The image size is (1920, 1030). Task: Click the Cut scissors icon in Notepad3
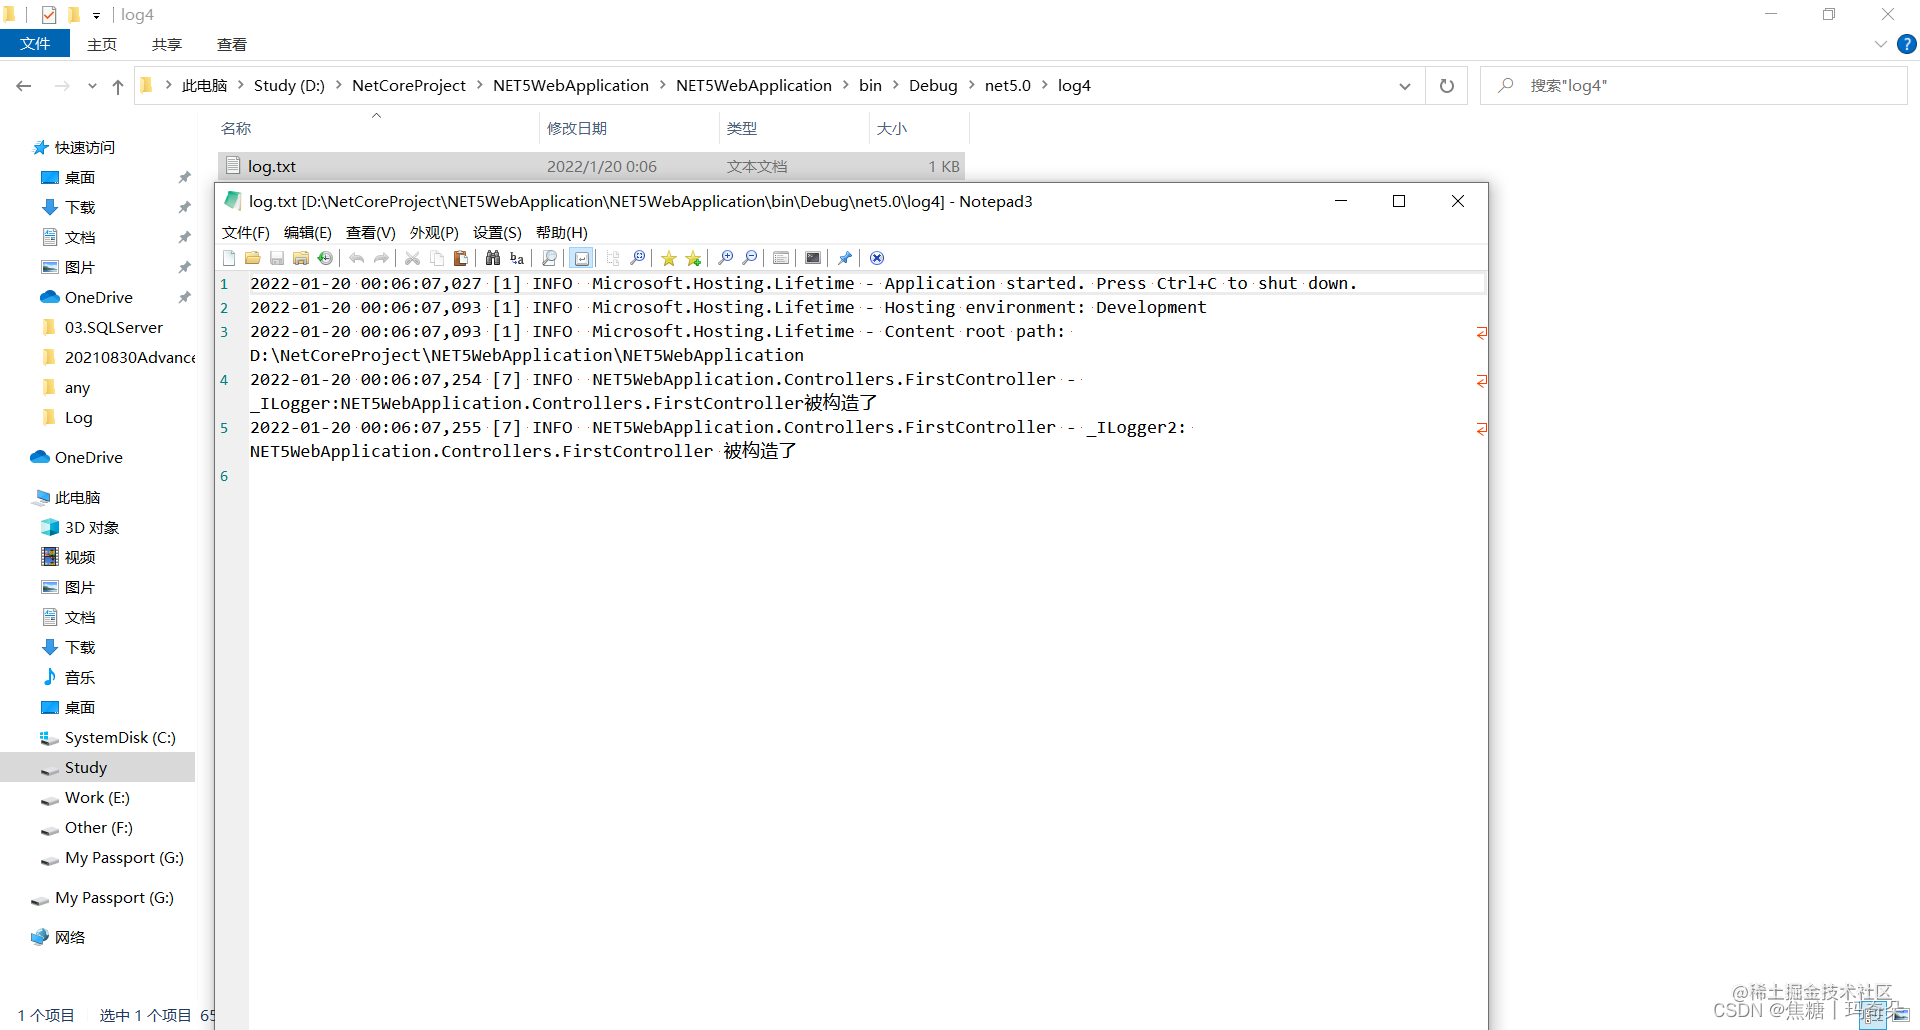(x=412, y=258)
